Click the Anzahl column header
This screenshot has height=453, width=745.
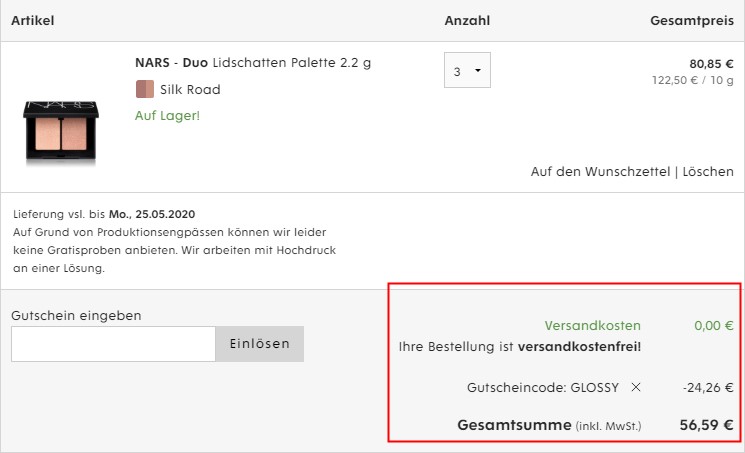(x=467, y=20)
